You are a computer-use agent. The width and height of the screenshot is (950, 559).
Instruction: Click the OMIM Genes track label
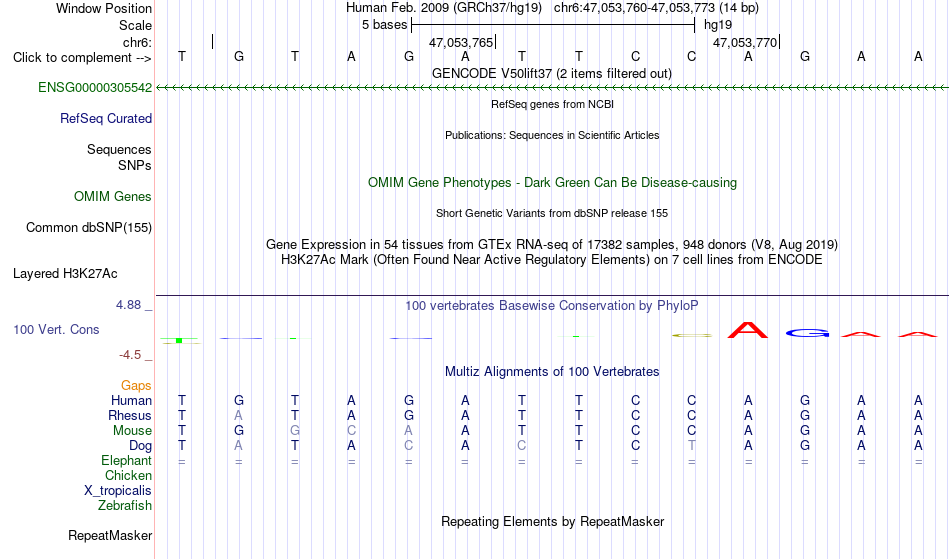coord(113,196)
